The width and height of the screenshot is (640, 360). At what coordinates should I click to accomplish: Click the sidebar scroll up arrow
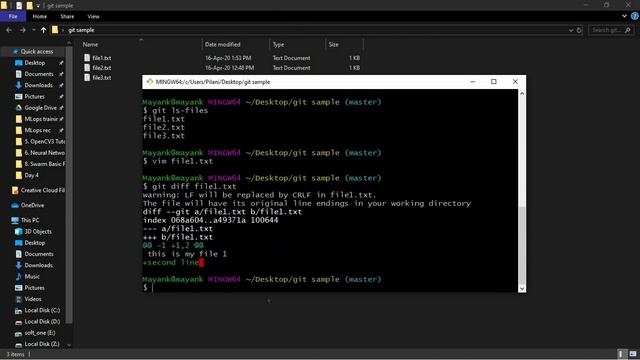69,42
